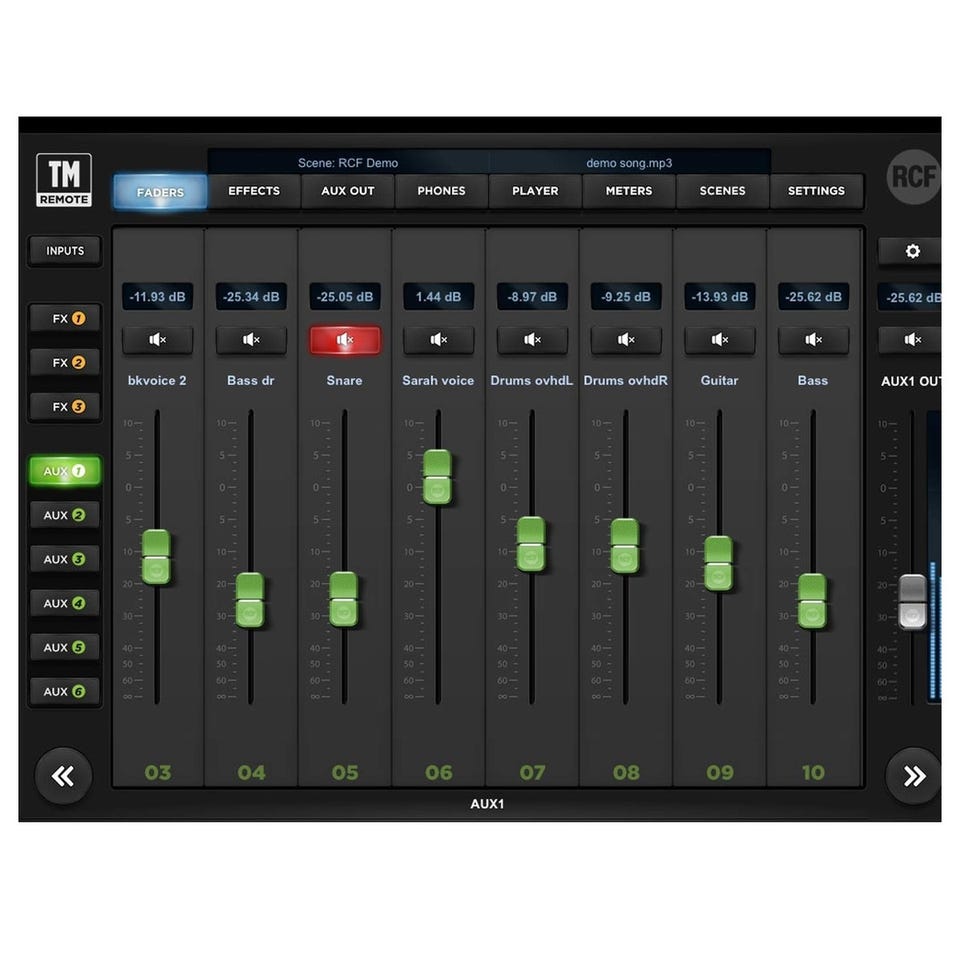
Task: Click the 1.44 dB level readout
Action: coord(438,297)
